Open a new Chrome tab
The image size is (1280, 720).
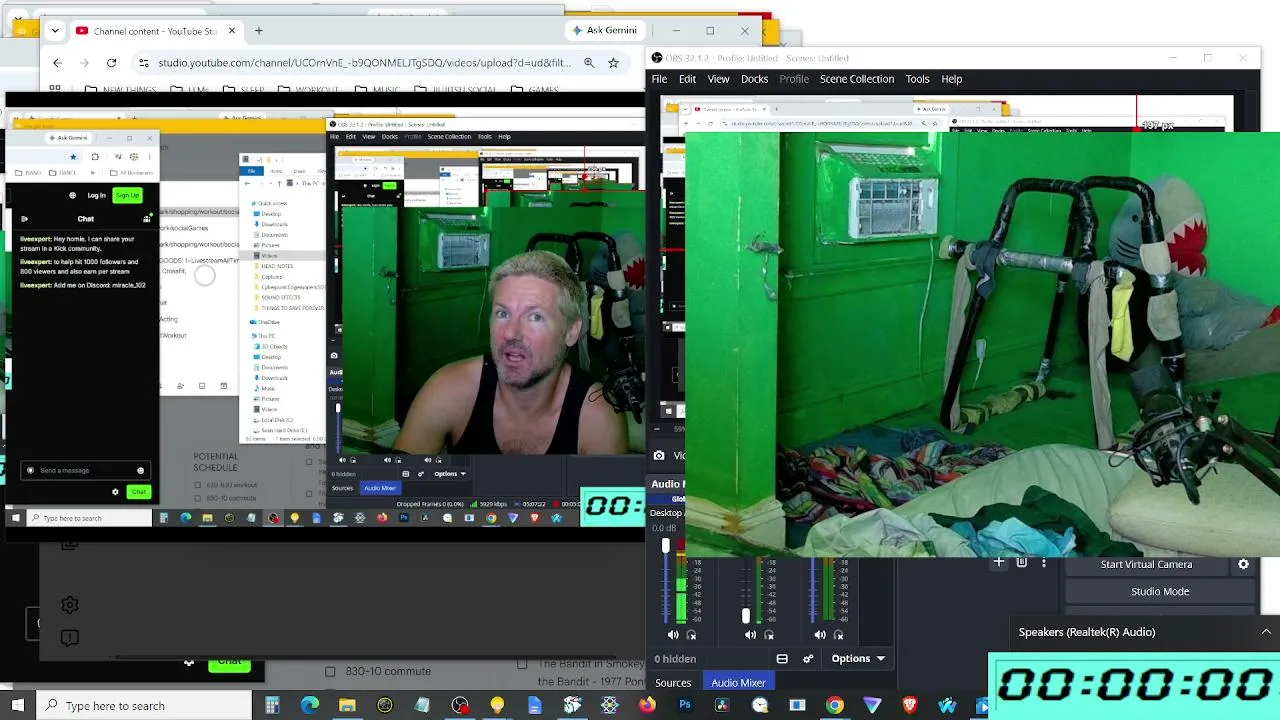point(258,31)
